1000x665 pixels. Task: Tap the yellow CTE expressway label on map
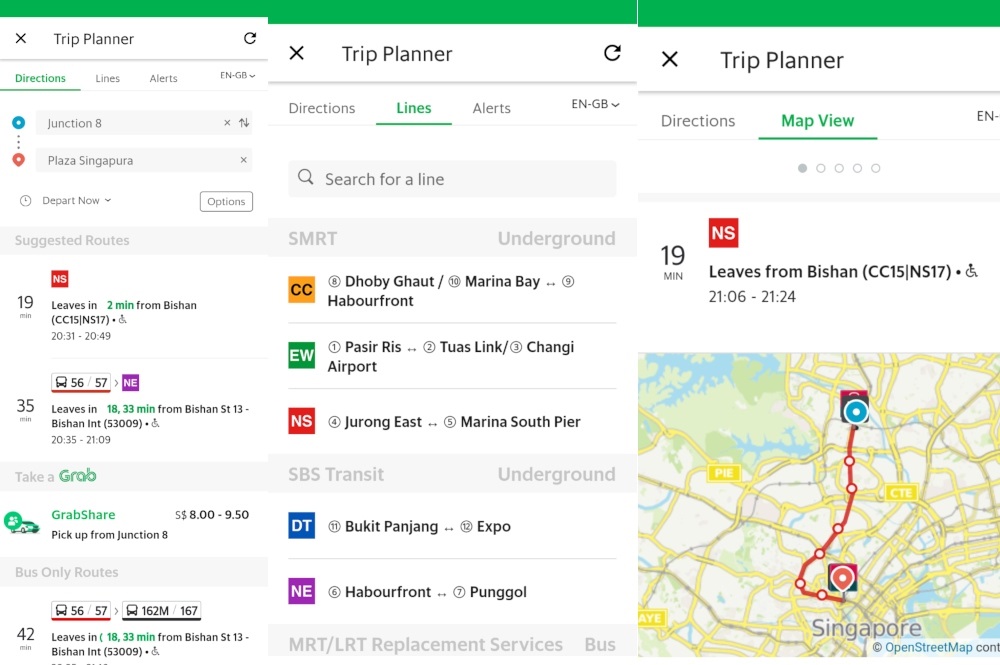pyautogui.click(x=901, y=492)
